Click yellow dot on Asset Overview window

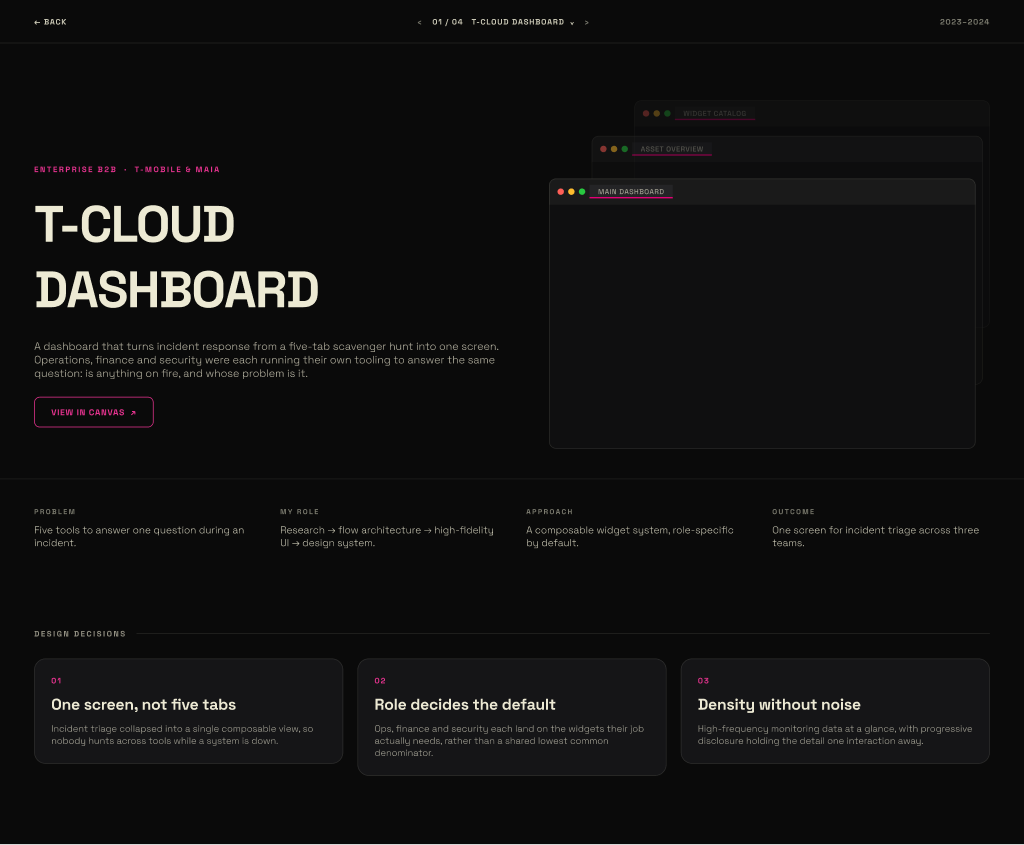coord(614,149)
